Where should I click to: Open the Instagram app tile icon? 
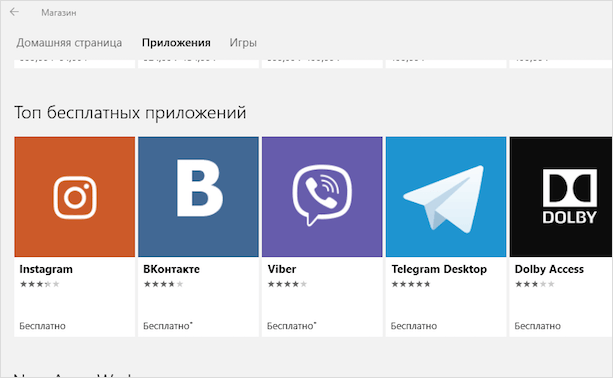click(75, 197)
